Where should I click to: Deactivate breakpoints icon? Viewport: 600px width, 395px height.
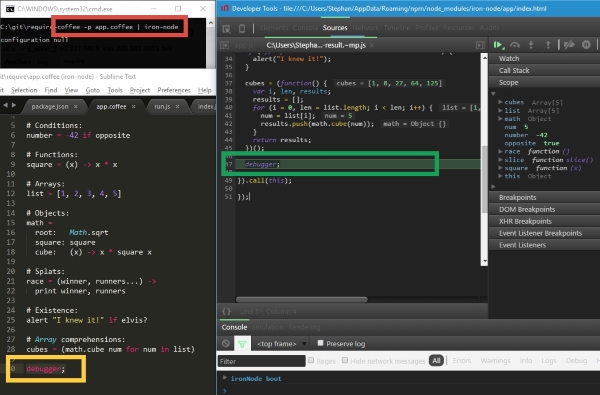point(569,45)
